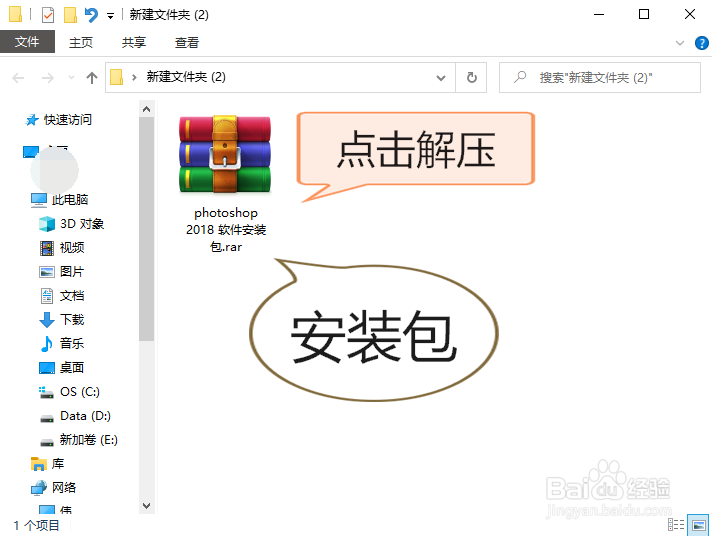Screen dimensions: 712x536
Task: Select 此电脑 in the navigation pane
Action: tap(69, 199)
